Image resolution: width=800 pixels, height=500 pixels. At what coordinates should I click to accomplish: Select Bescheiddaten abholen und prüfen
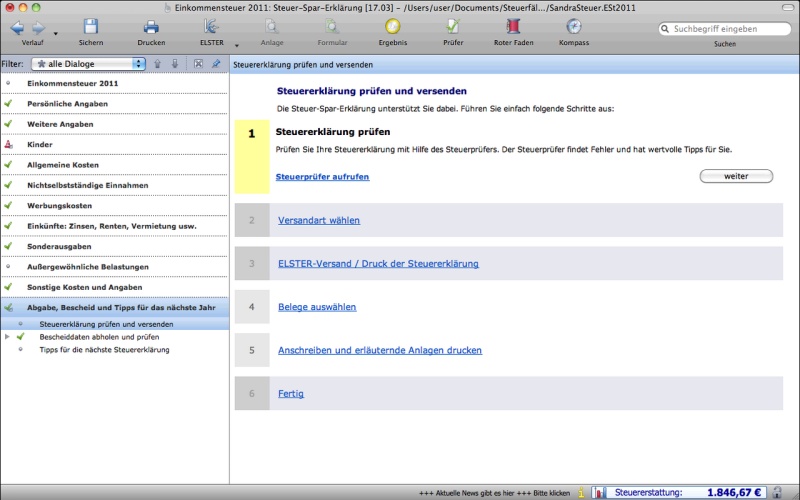(x=99, y=337)
